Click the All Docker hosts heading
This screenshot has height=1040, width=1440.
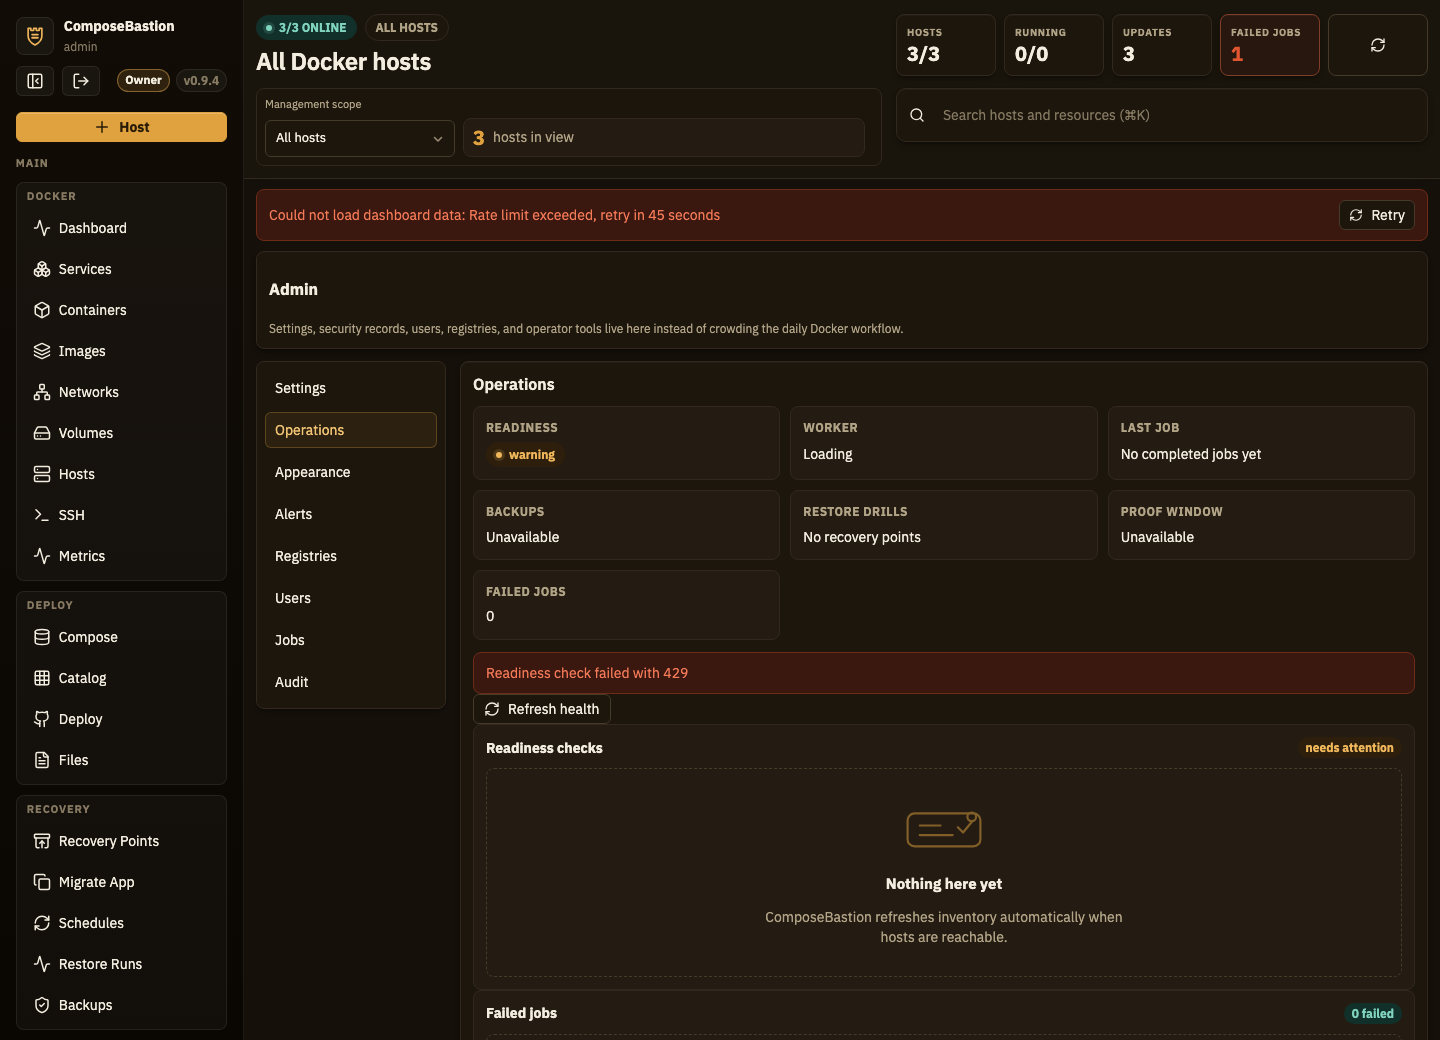pyautogui.click(x=344, y=62)
